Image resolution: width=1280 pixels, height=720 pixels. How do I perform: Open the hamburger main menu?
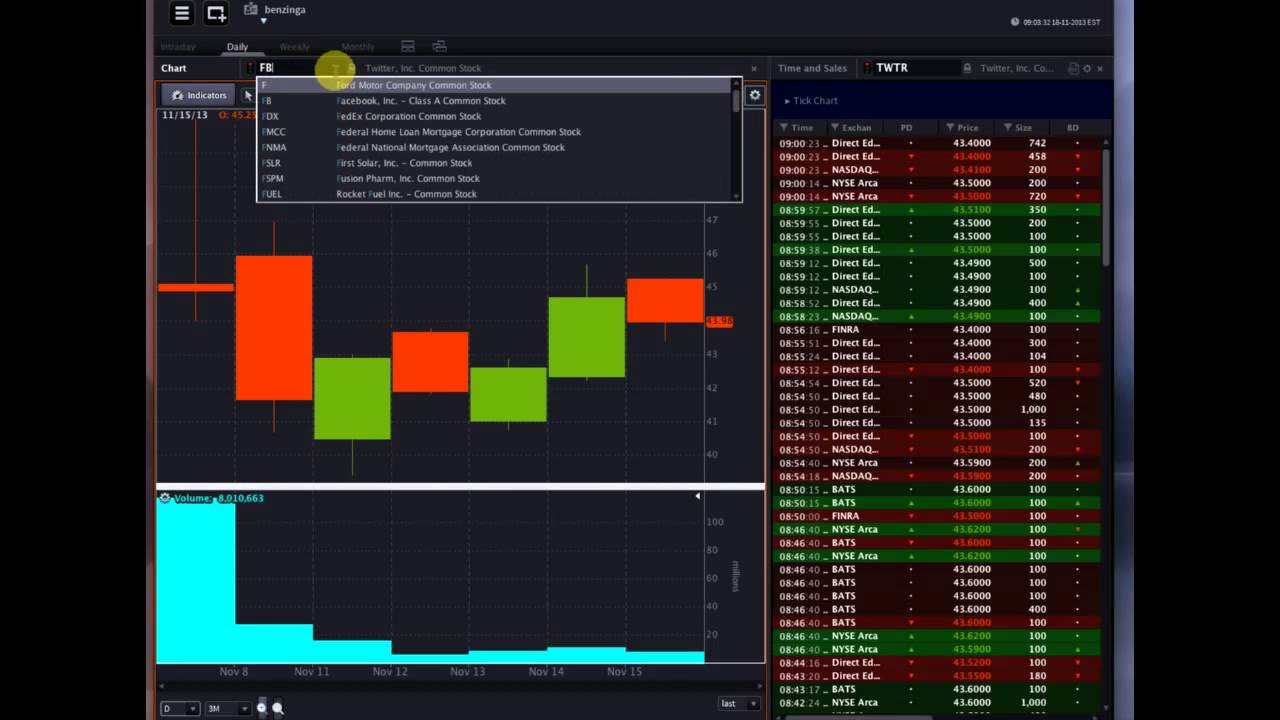click(x=181, y=13)
